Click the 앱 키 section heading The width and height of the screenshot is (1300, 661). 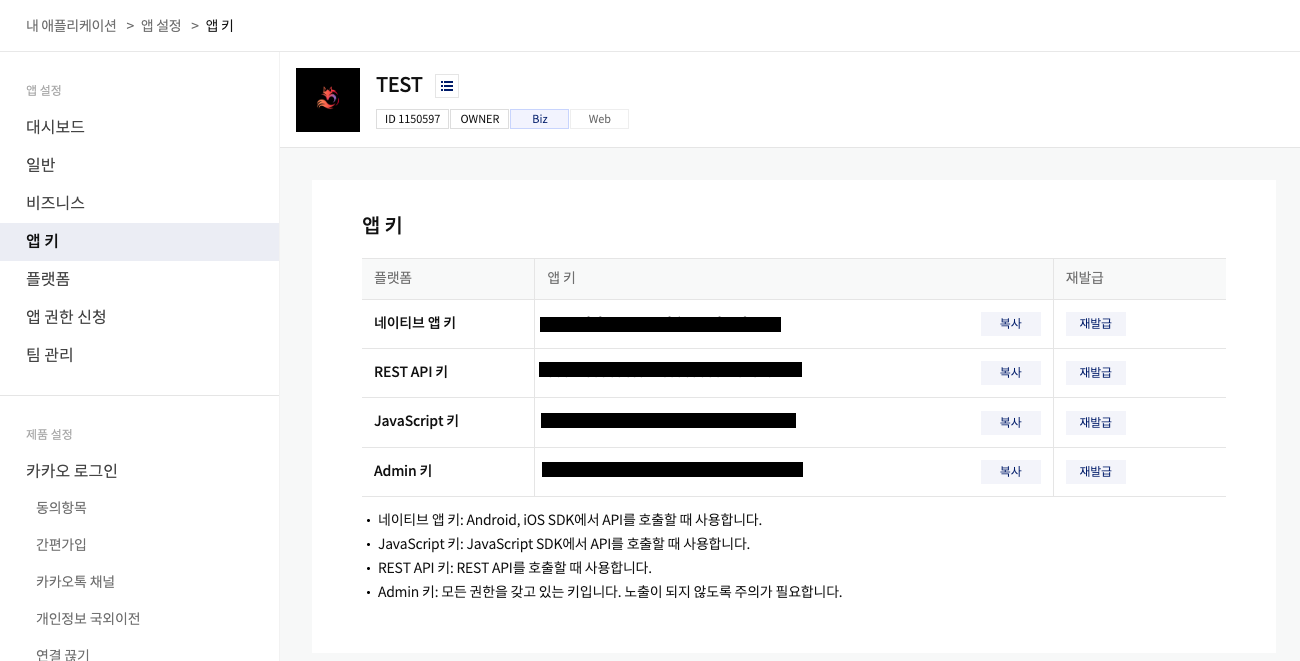tap(382, 225)
